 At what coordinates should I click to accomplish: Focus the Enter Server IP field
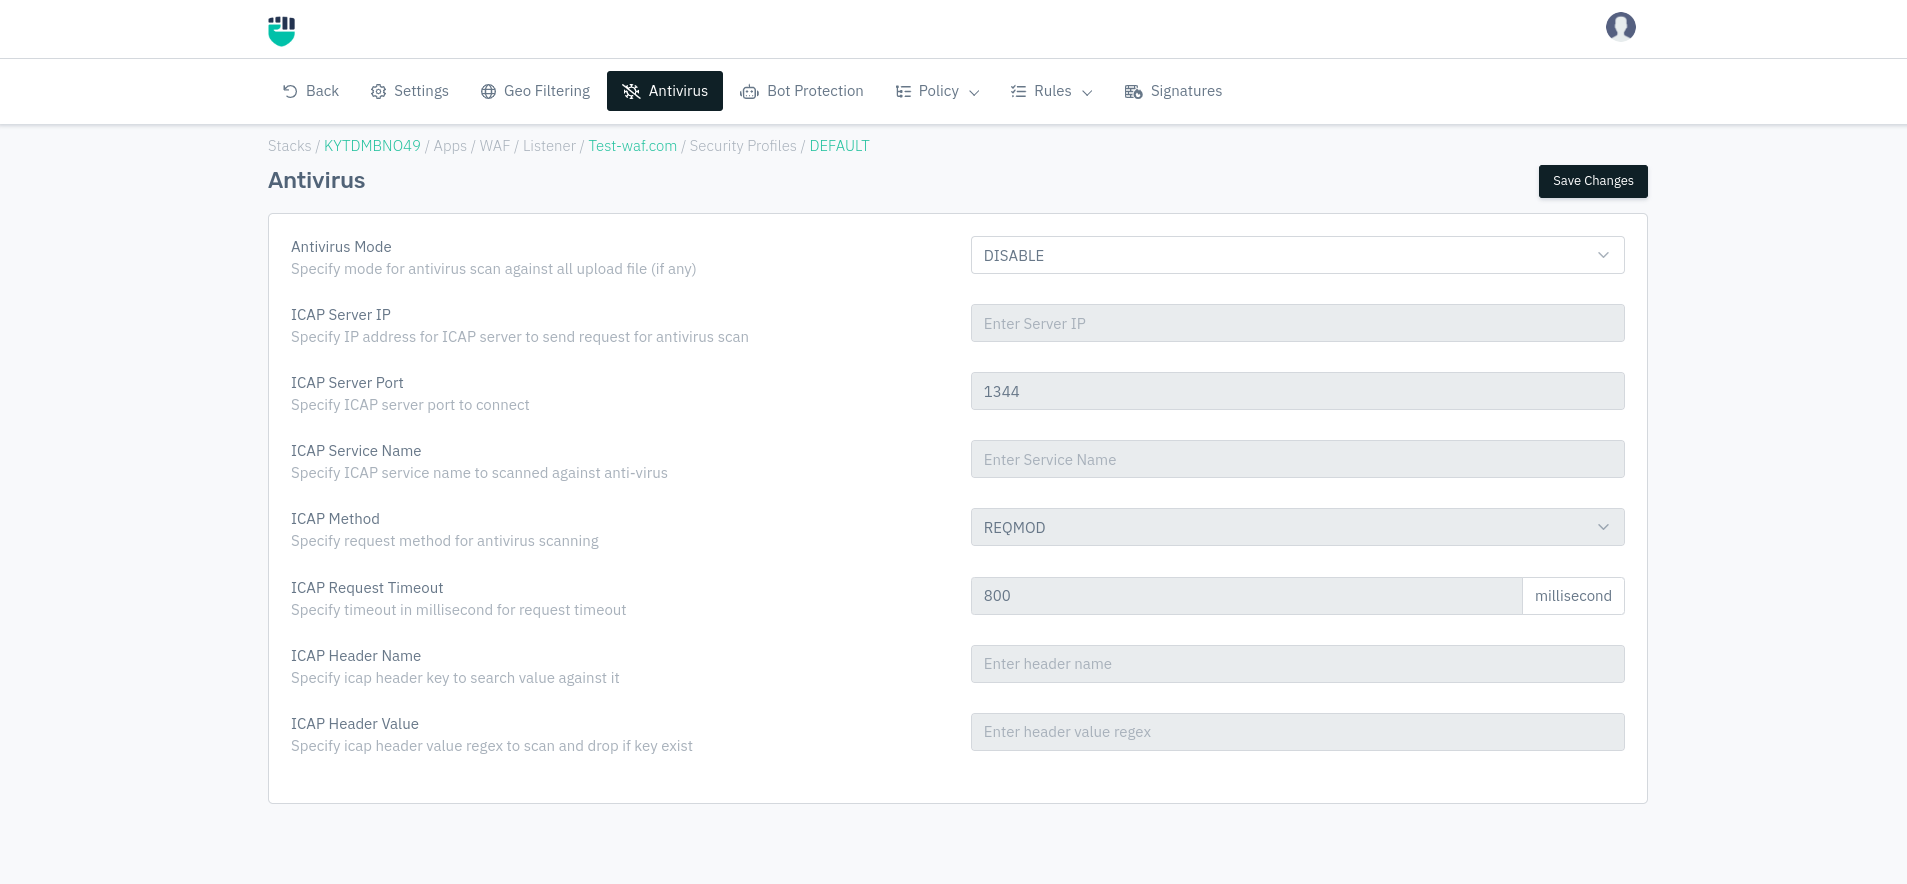tap(1297, 323)
